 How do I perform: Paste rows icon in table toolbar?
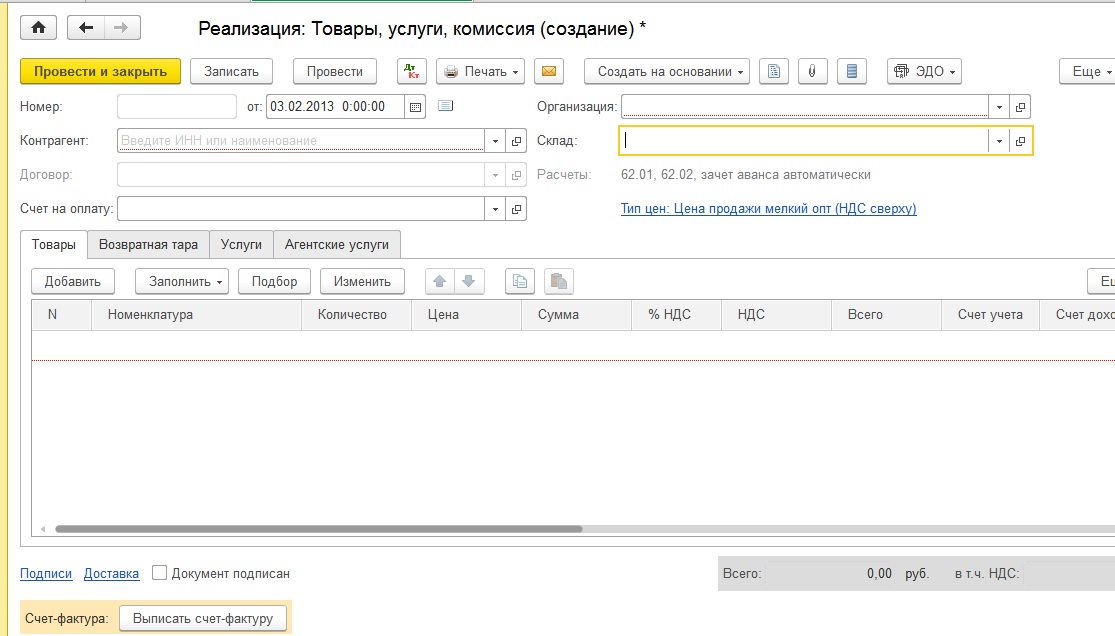coord(559,282)
